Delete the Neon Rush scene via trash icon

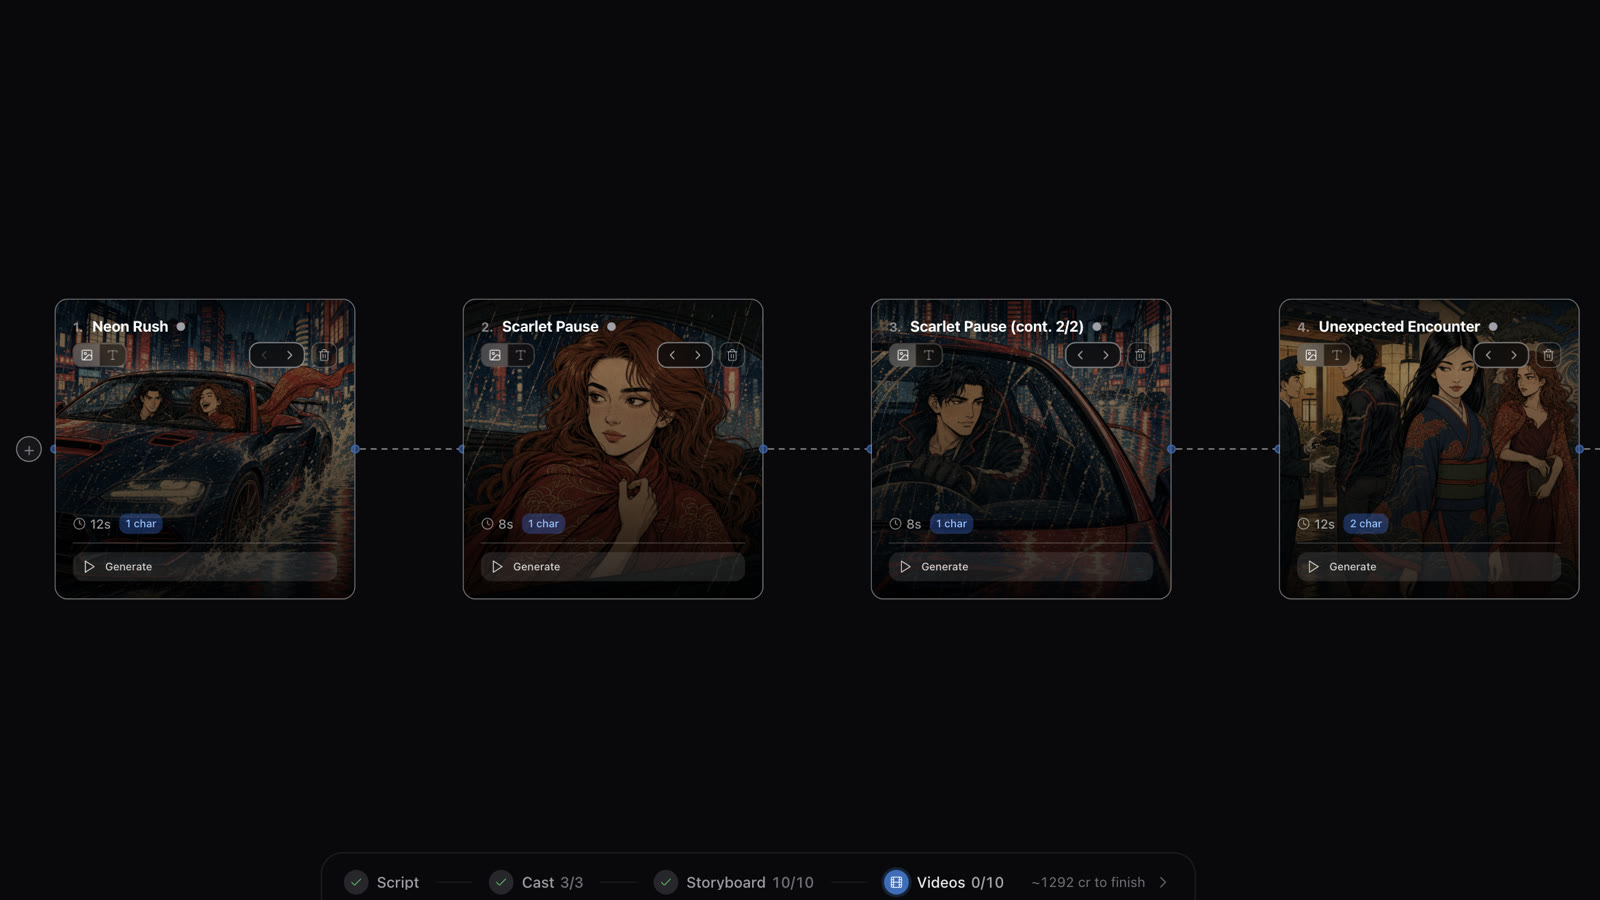coord(324,355)
